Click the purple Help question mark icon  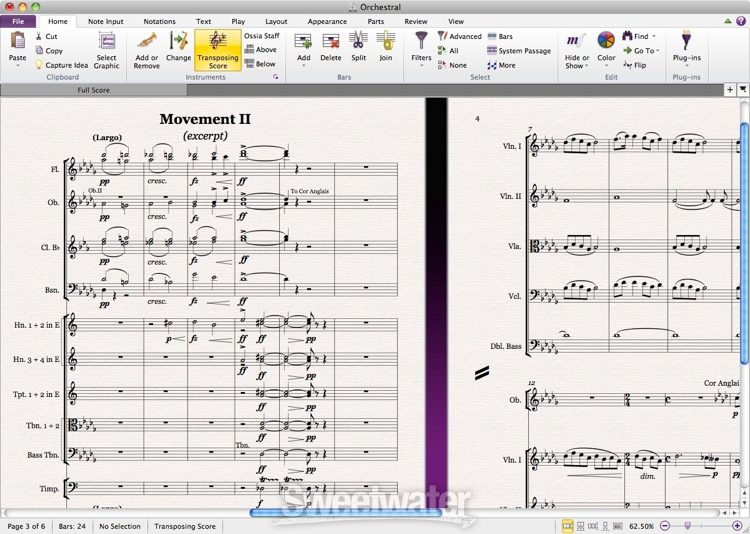[x=740, y=21]
